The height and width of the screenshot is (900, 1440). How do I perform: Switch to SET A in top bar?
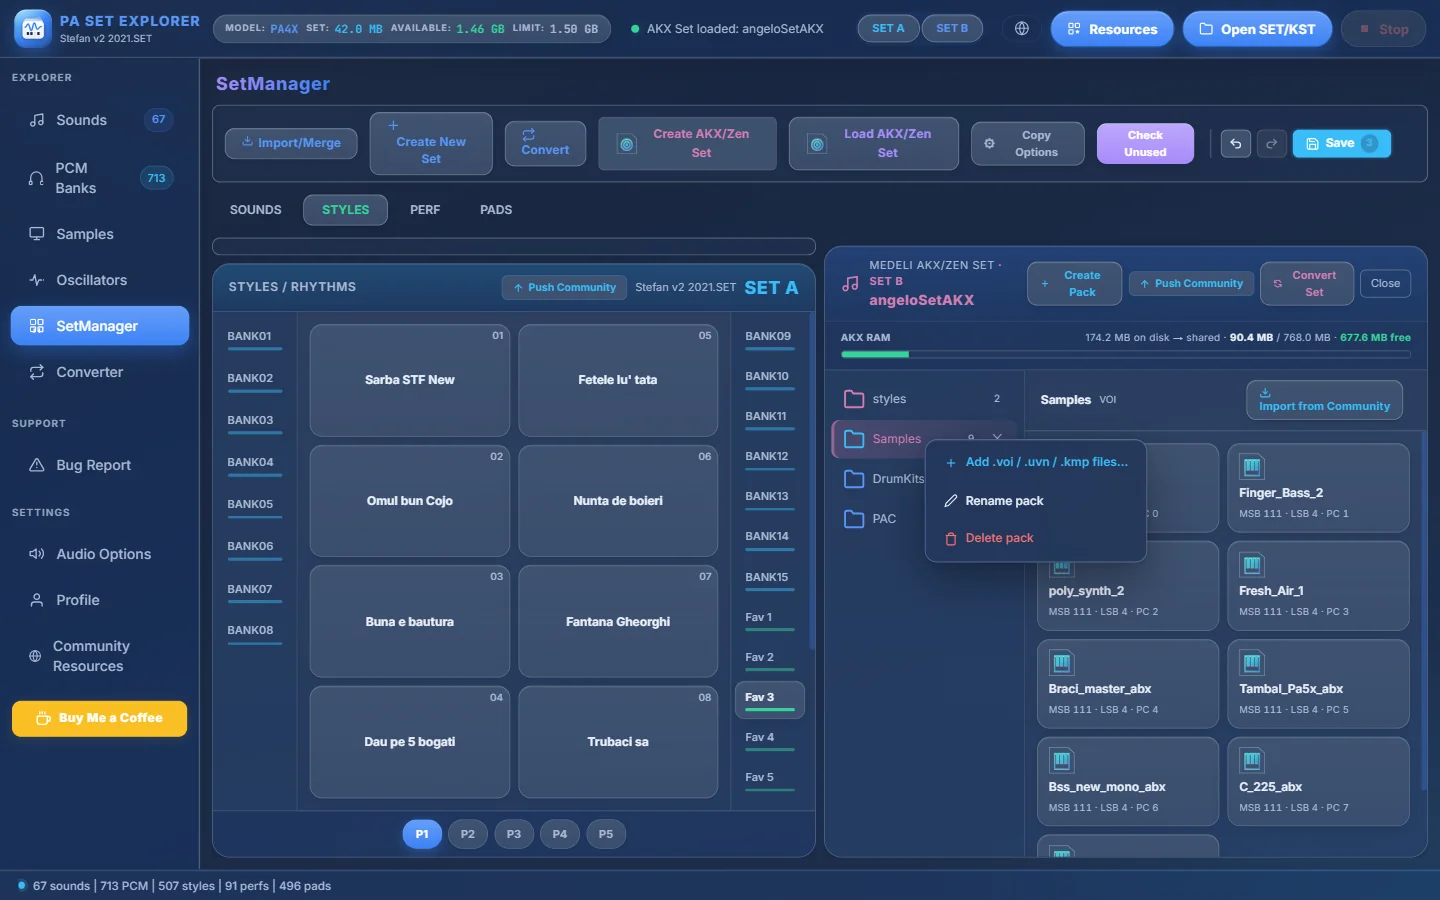click(x=888, y=29)
